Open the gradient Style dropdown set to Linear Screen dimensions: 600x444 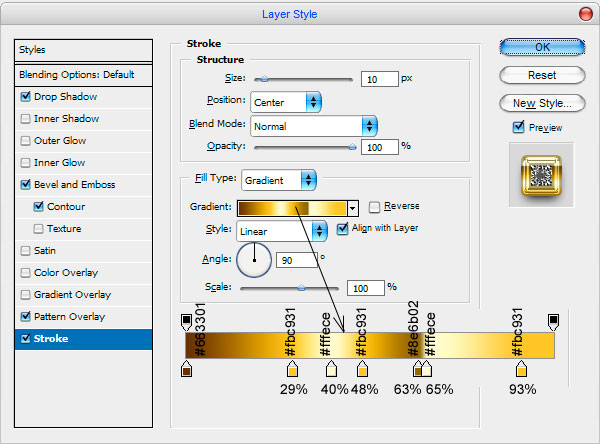pyautogui.click(x=282, y=231)
